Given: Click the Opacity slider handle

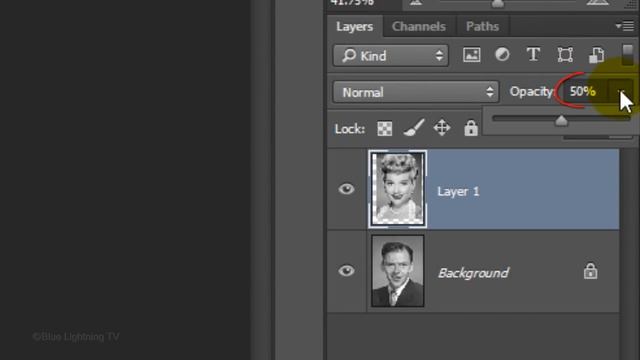Looking at the screenshot, I should coord(562,120).
